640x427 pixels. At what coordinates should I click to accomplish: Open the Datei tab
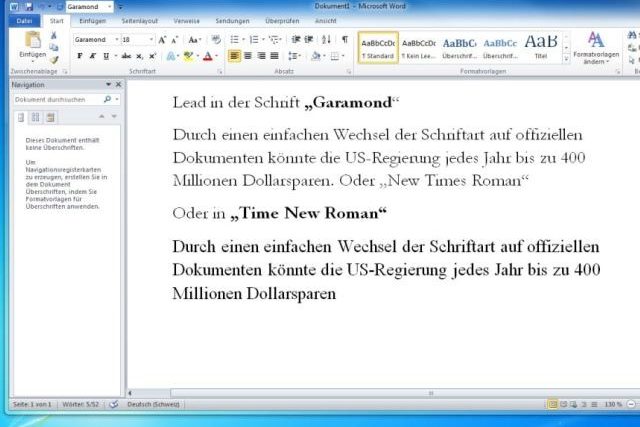(x=24, y=21)
